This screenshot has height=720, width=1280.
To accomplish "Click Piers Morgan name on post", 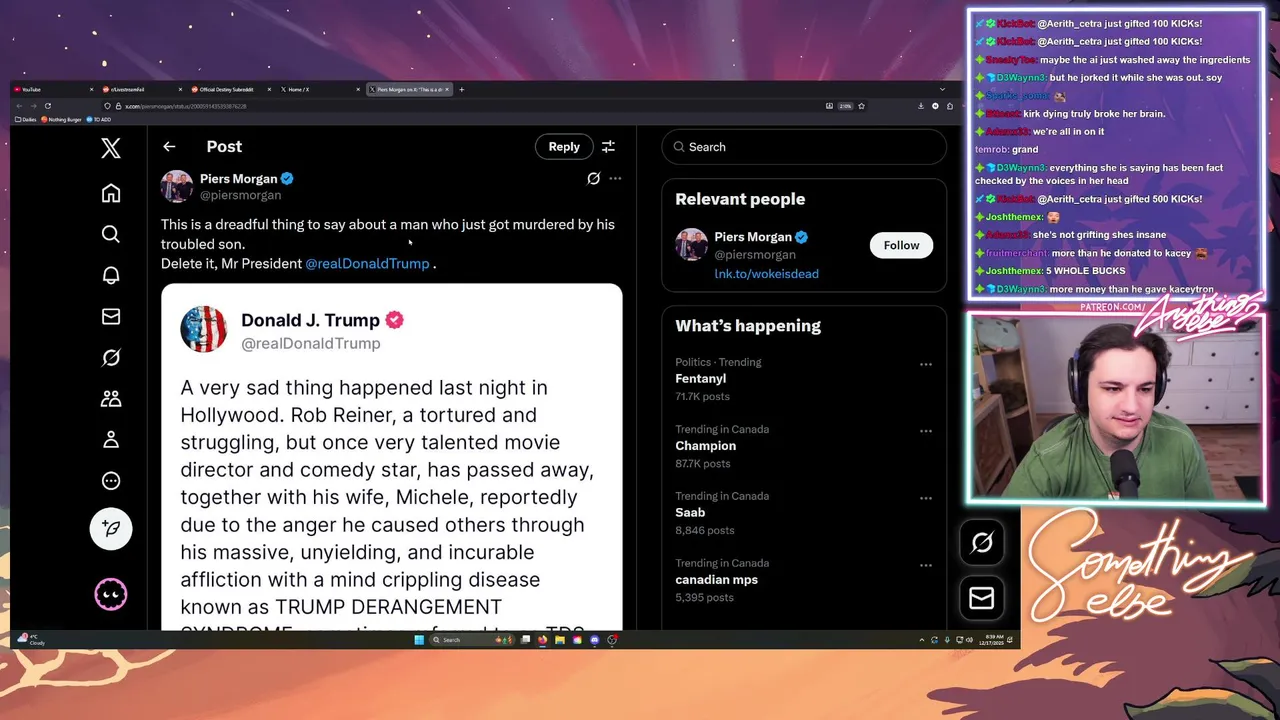I will click(238, 178).
